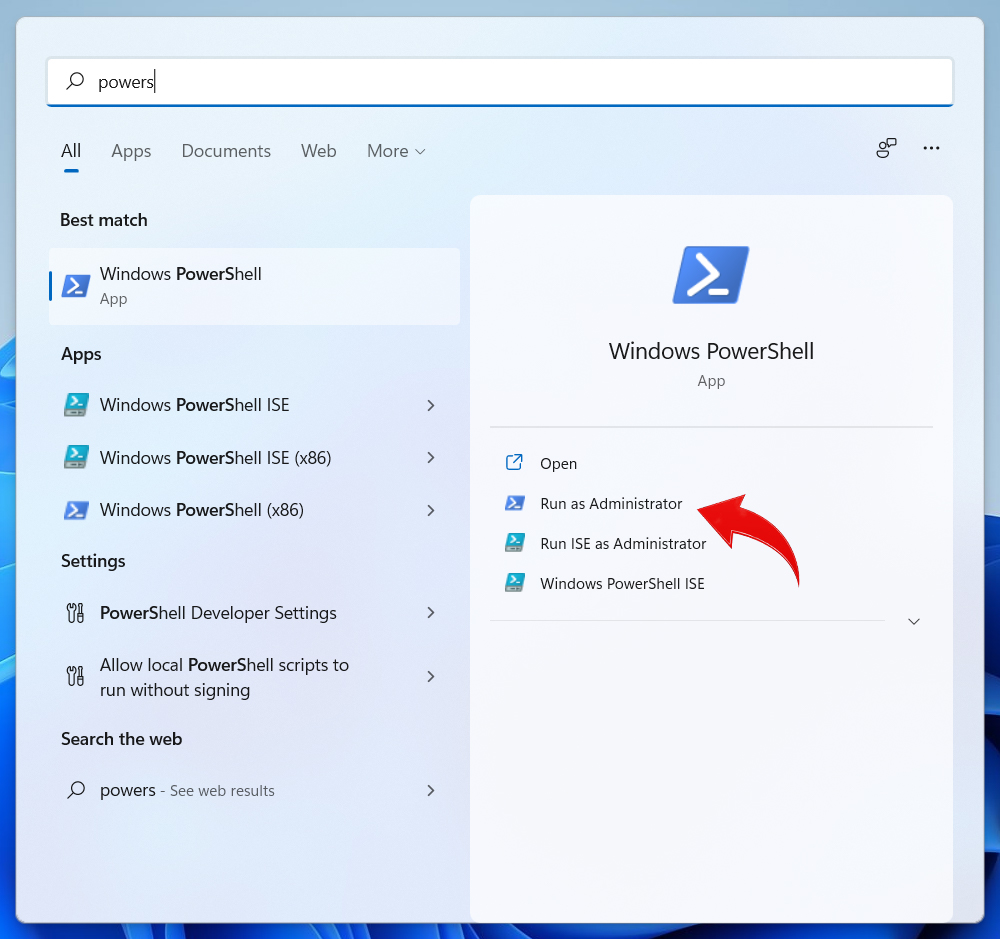Switch to the Documents filter tab
The width and height of the screenshot is (1000, 939).
[x=226, y=151]
